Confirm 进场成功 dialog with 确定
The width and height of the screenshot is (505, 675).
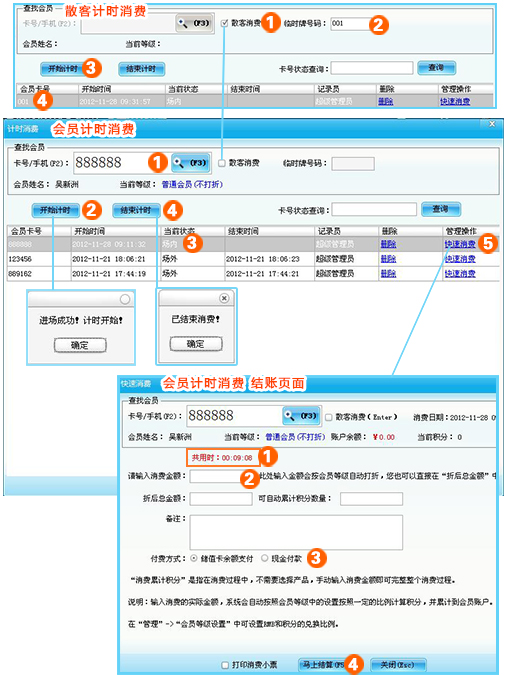[x=80, y=345]
